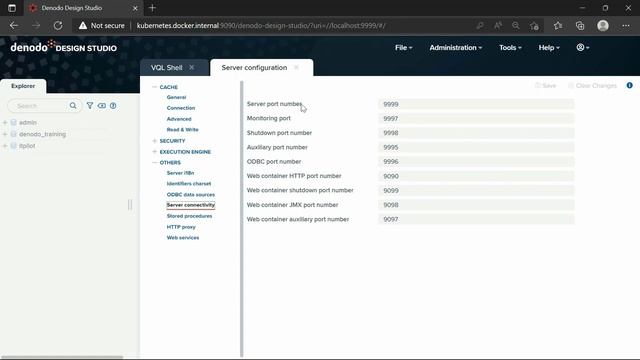Image resolution: width=640 pixels, height=360 pixels.
Task: Click the Explorer panel splitter handle
Action: point(130,204)
